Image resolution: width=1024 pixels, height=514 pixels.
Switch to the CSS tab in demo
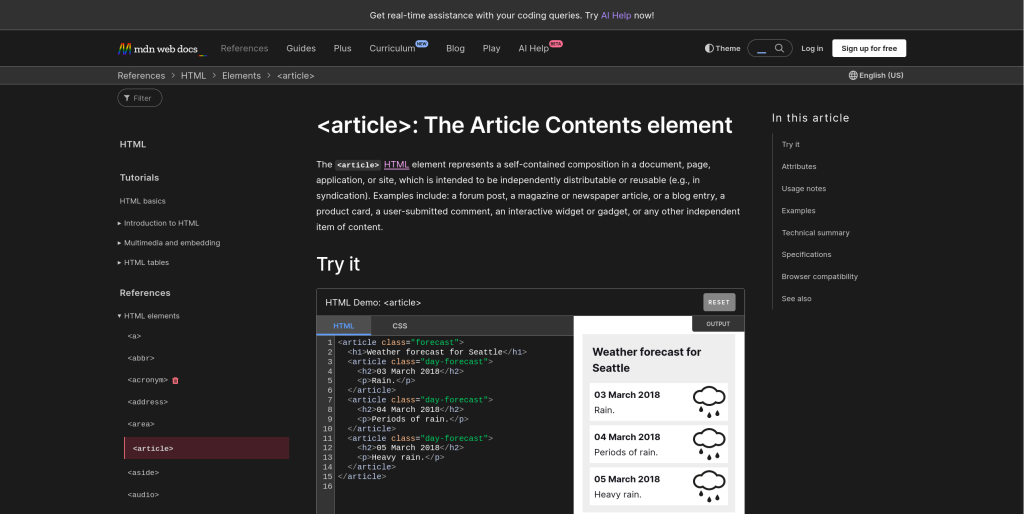coord(400,326)
